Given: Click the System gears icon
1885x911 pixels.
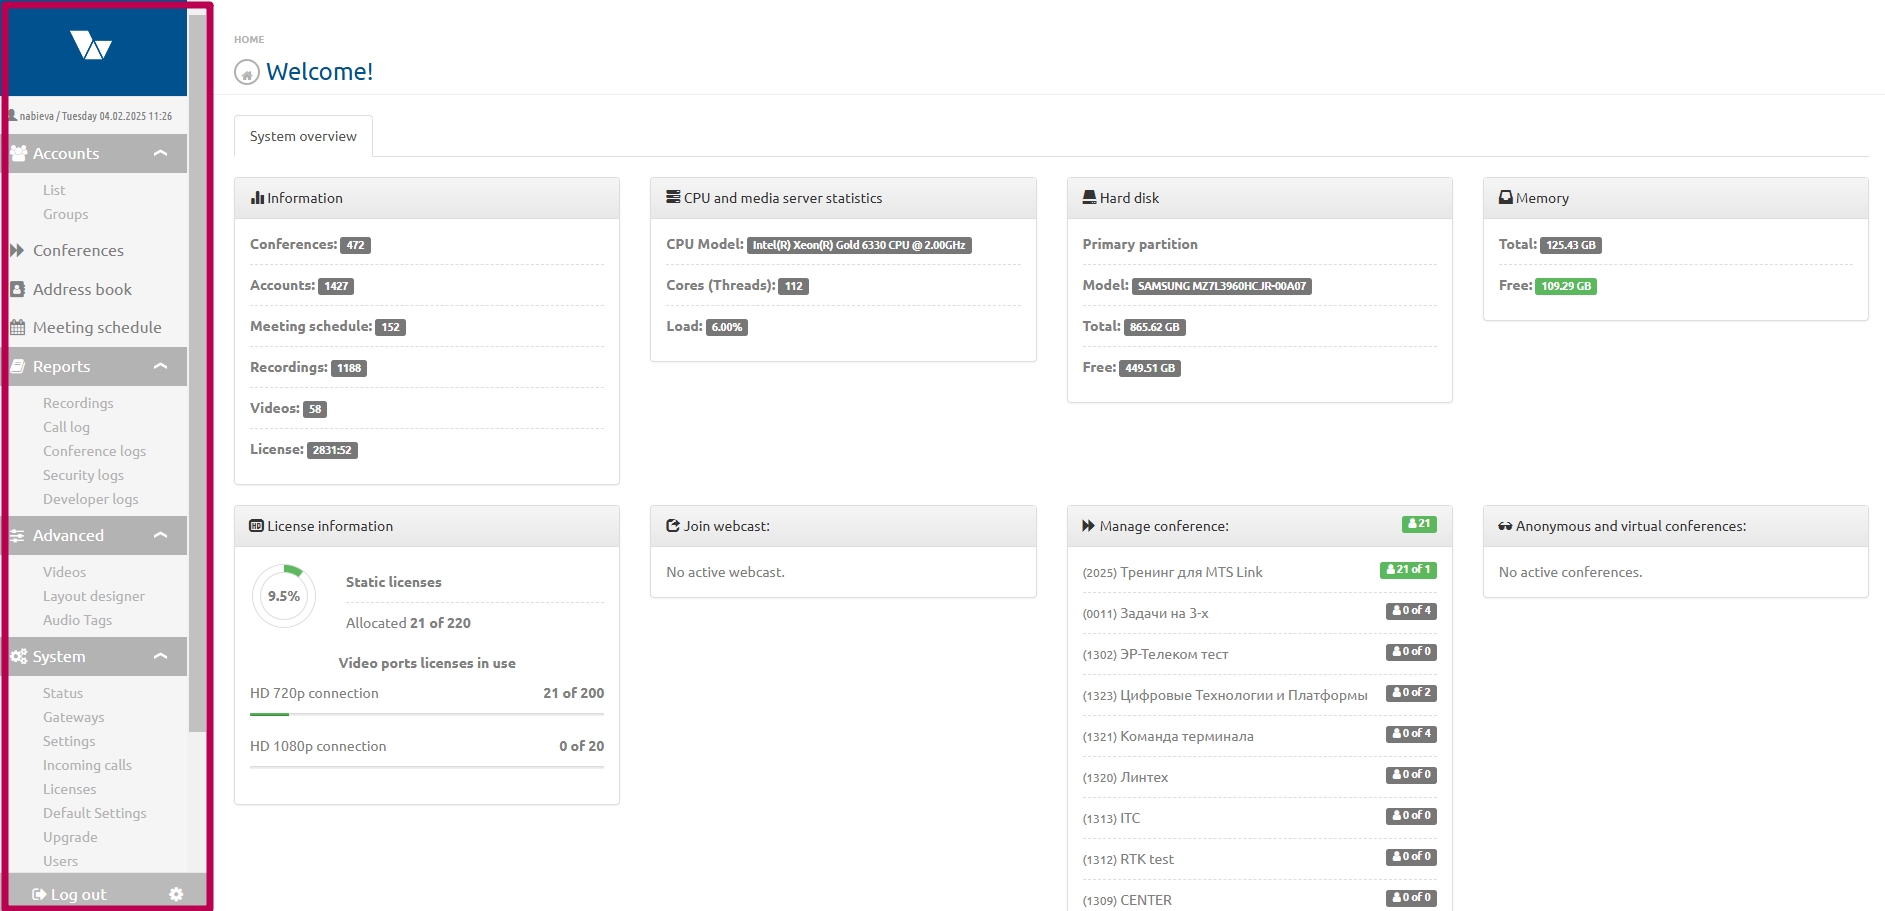Looking at the screenshot, I should click(x=18, y=656).
